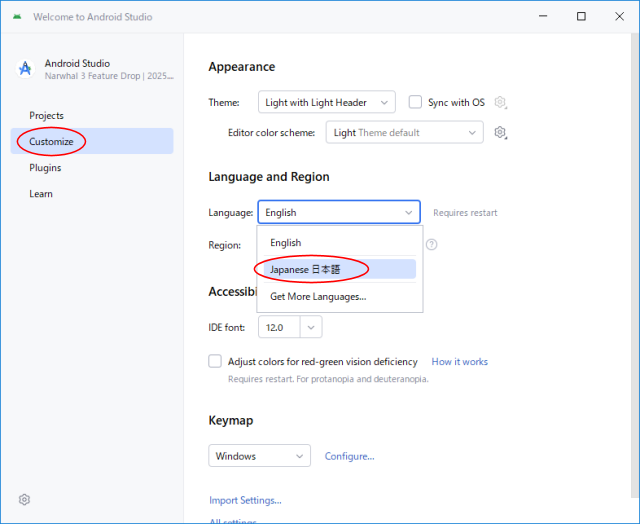Click gear icon next to Sync with OS
Viewport: 640px width, 524px height.
coord(500,102)
